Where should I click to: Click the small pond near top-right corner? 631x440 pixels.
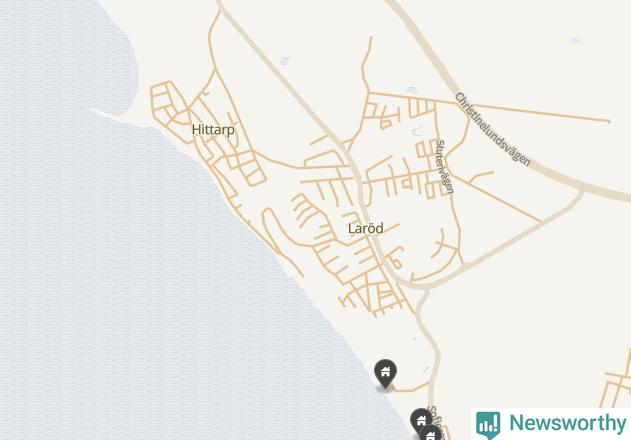point(575,40)
